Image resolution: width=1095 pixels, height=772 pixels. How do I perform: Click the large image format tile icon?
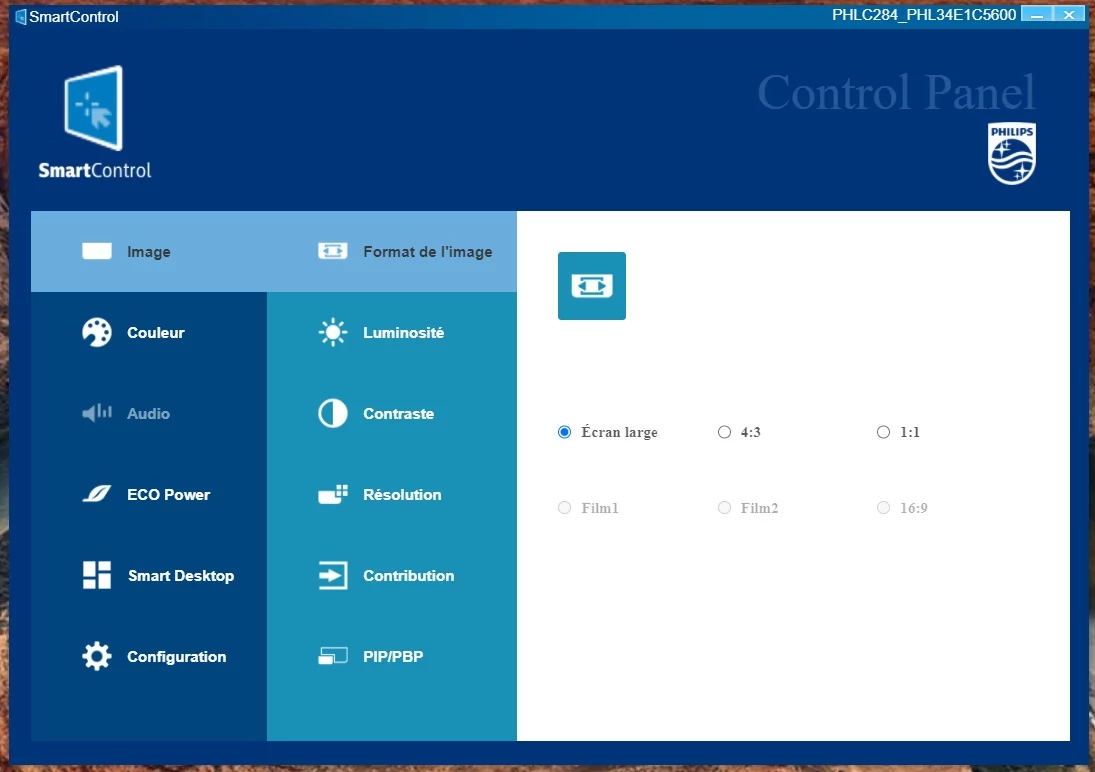[x=591, y=286]
